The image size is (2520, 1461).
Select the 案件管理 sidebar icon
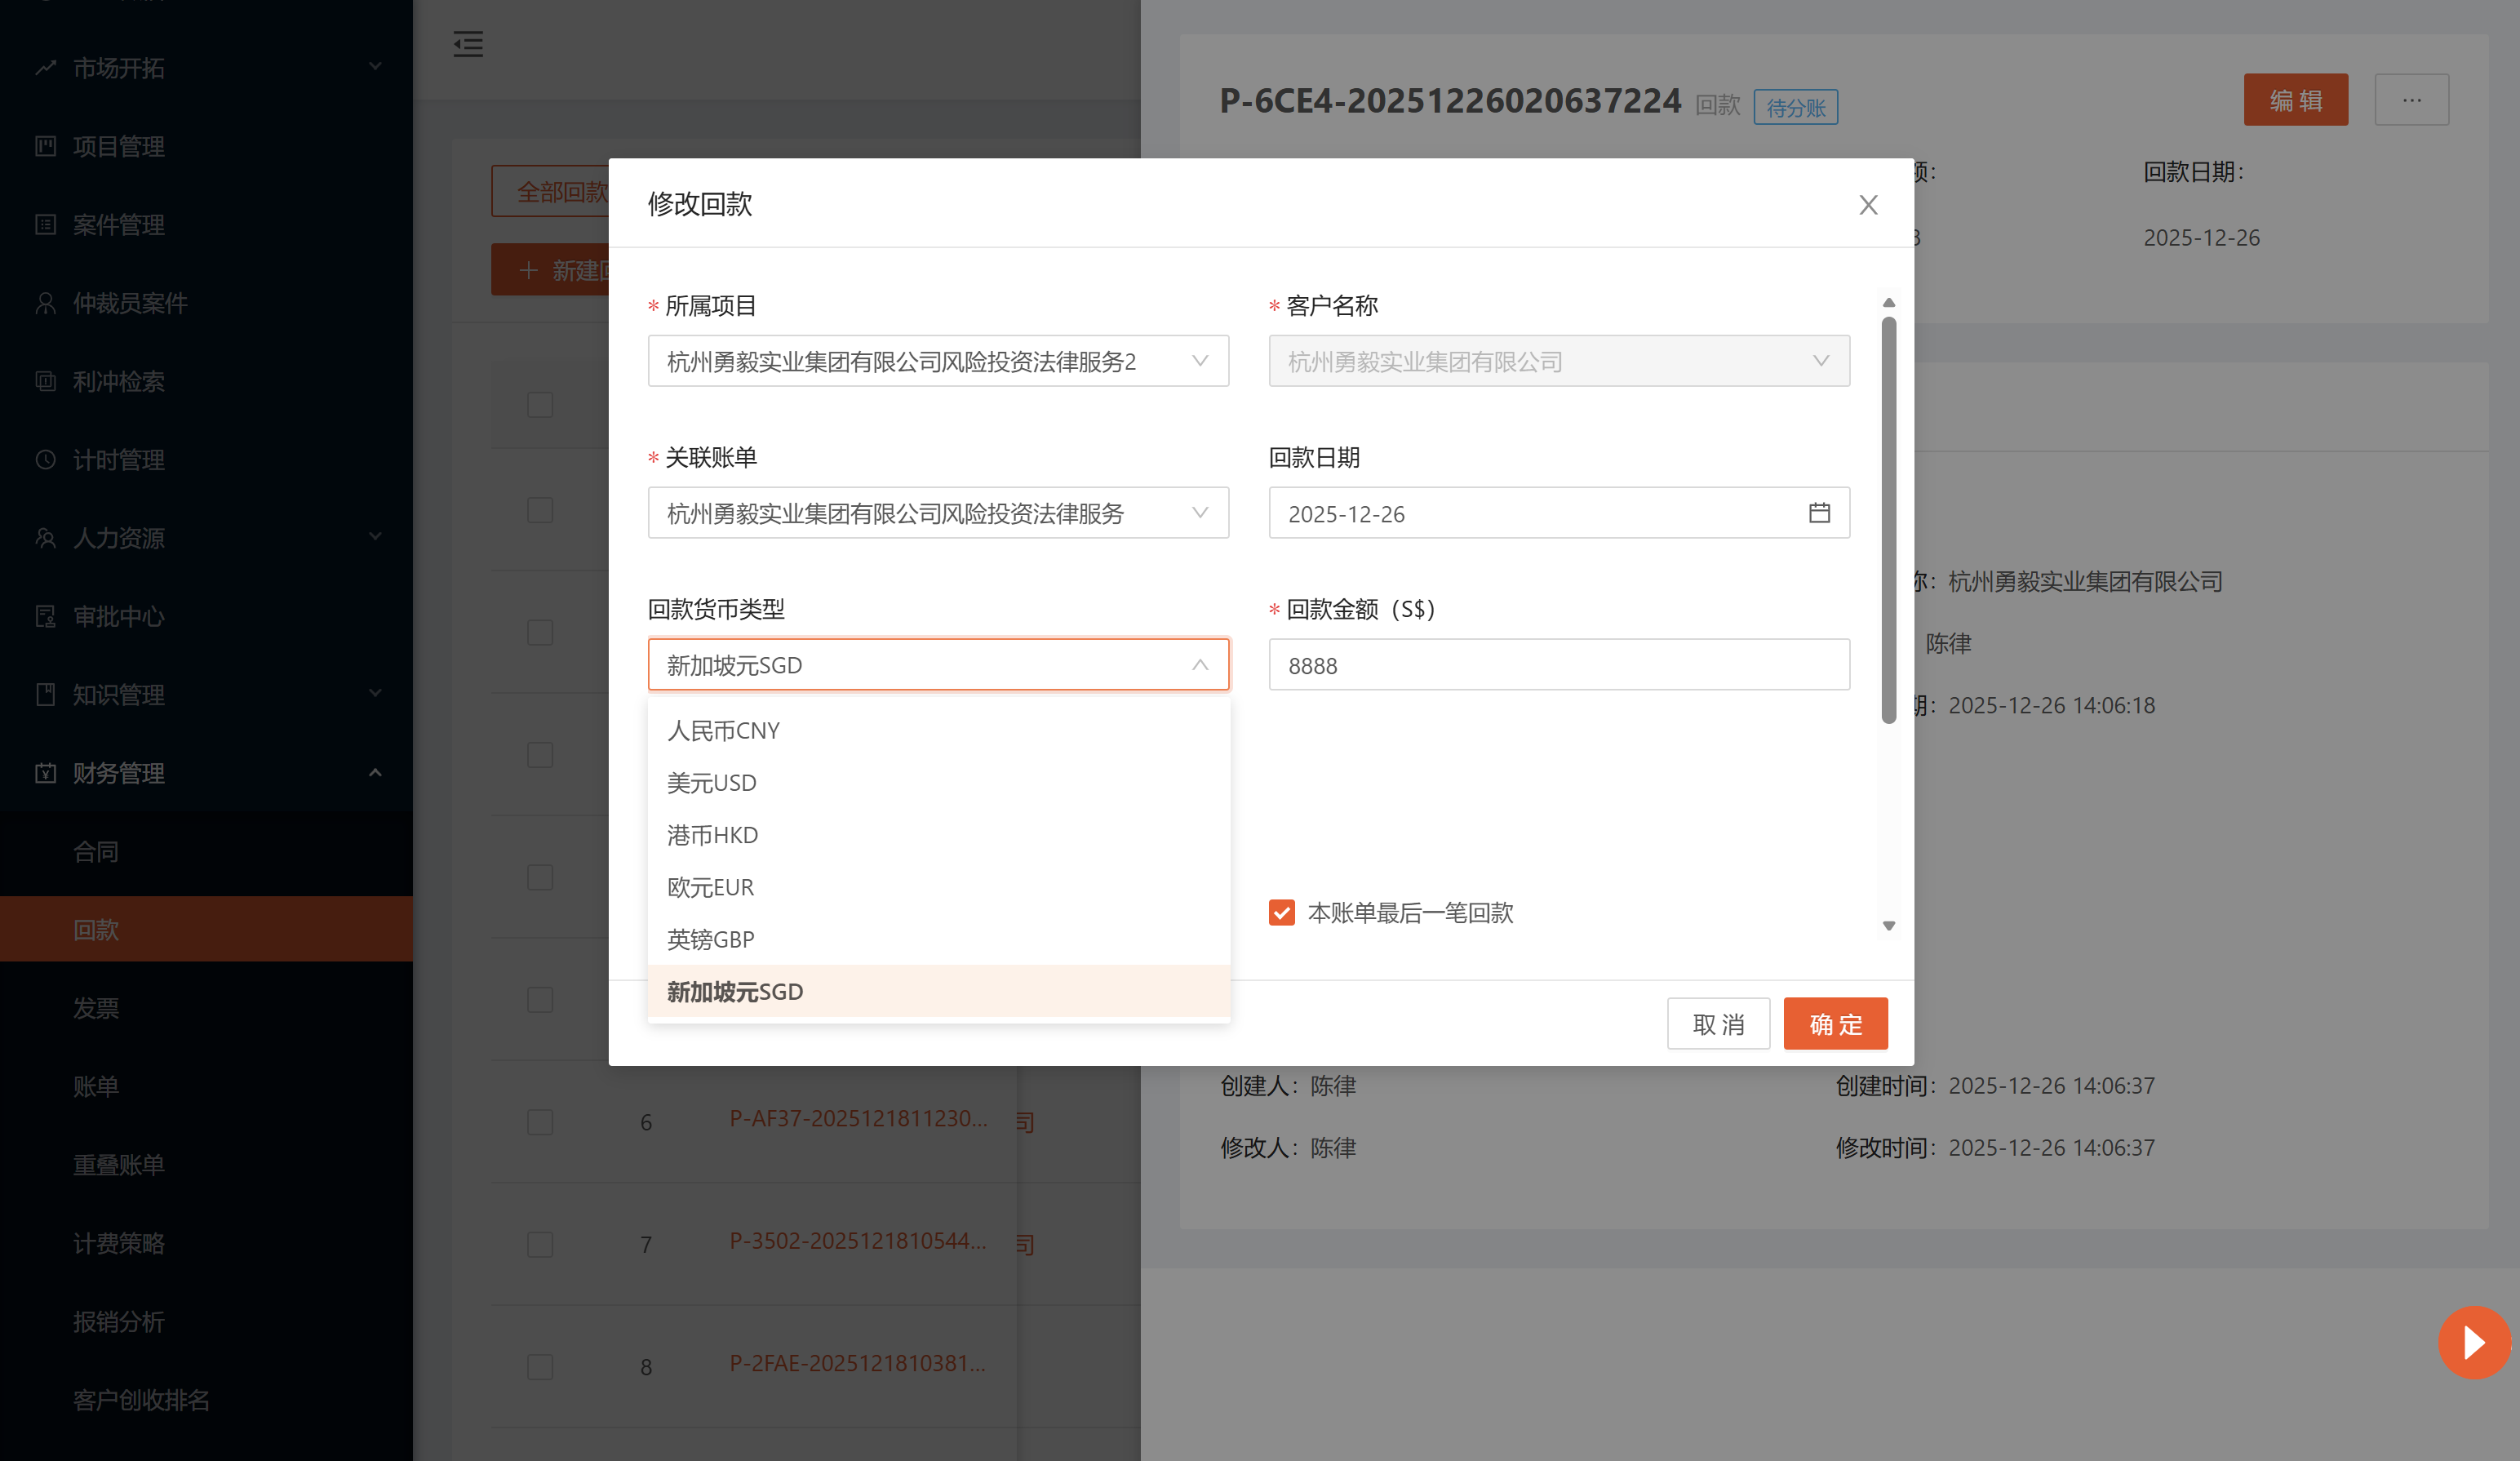point(46,225)
